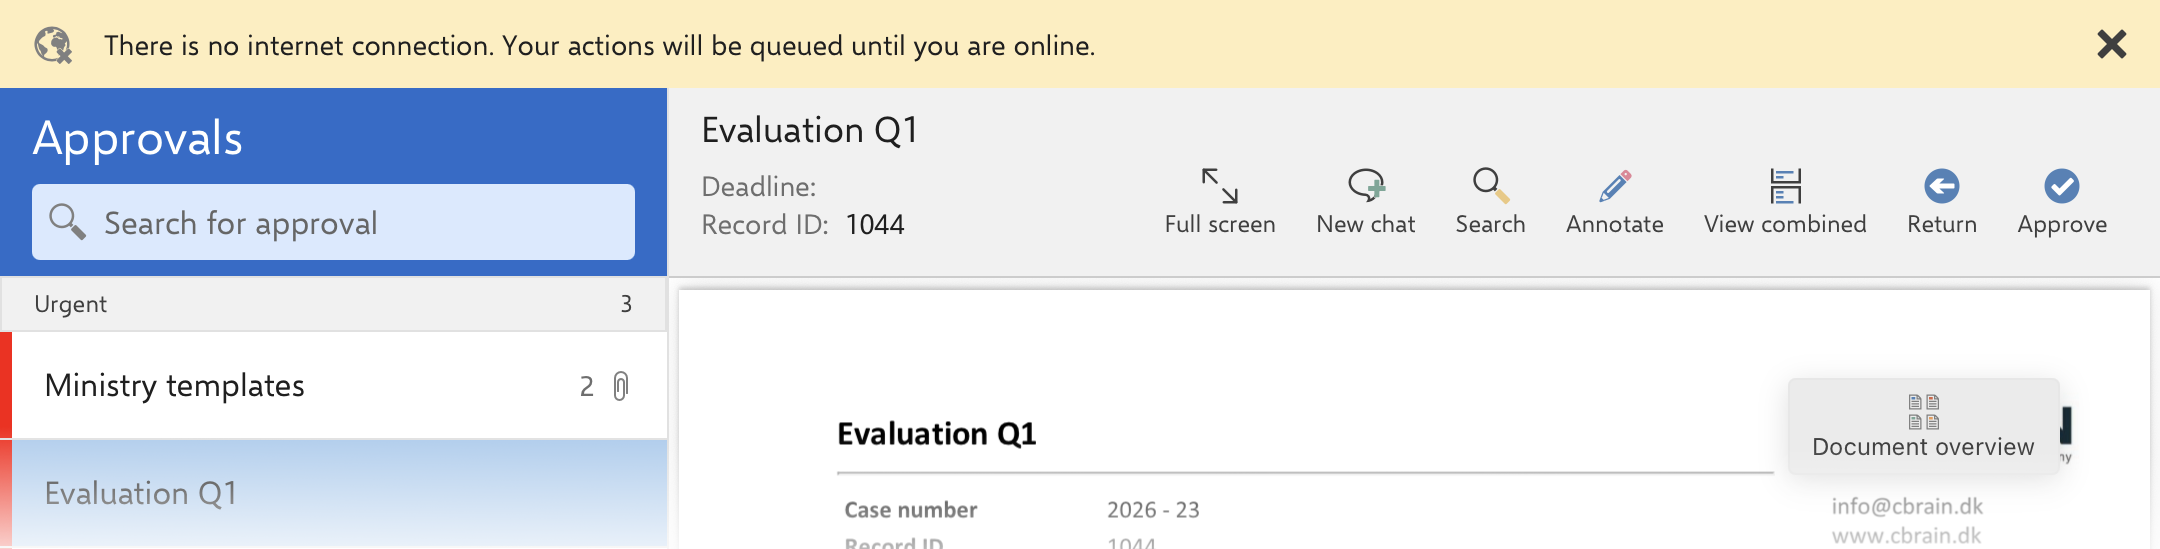Focus the Search for approval field

(x=333, y=222)
